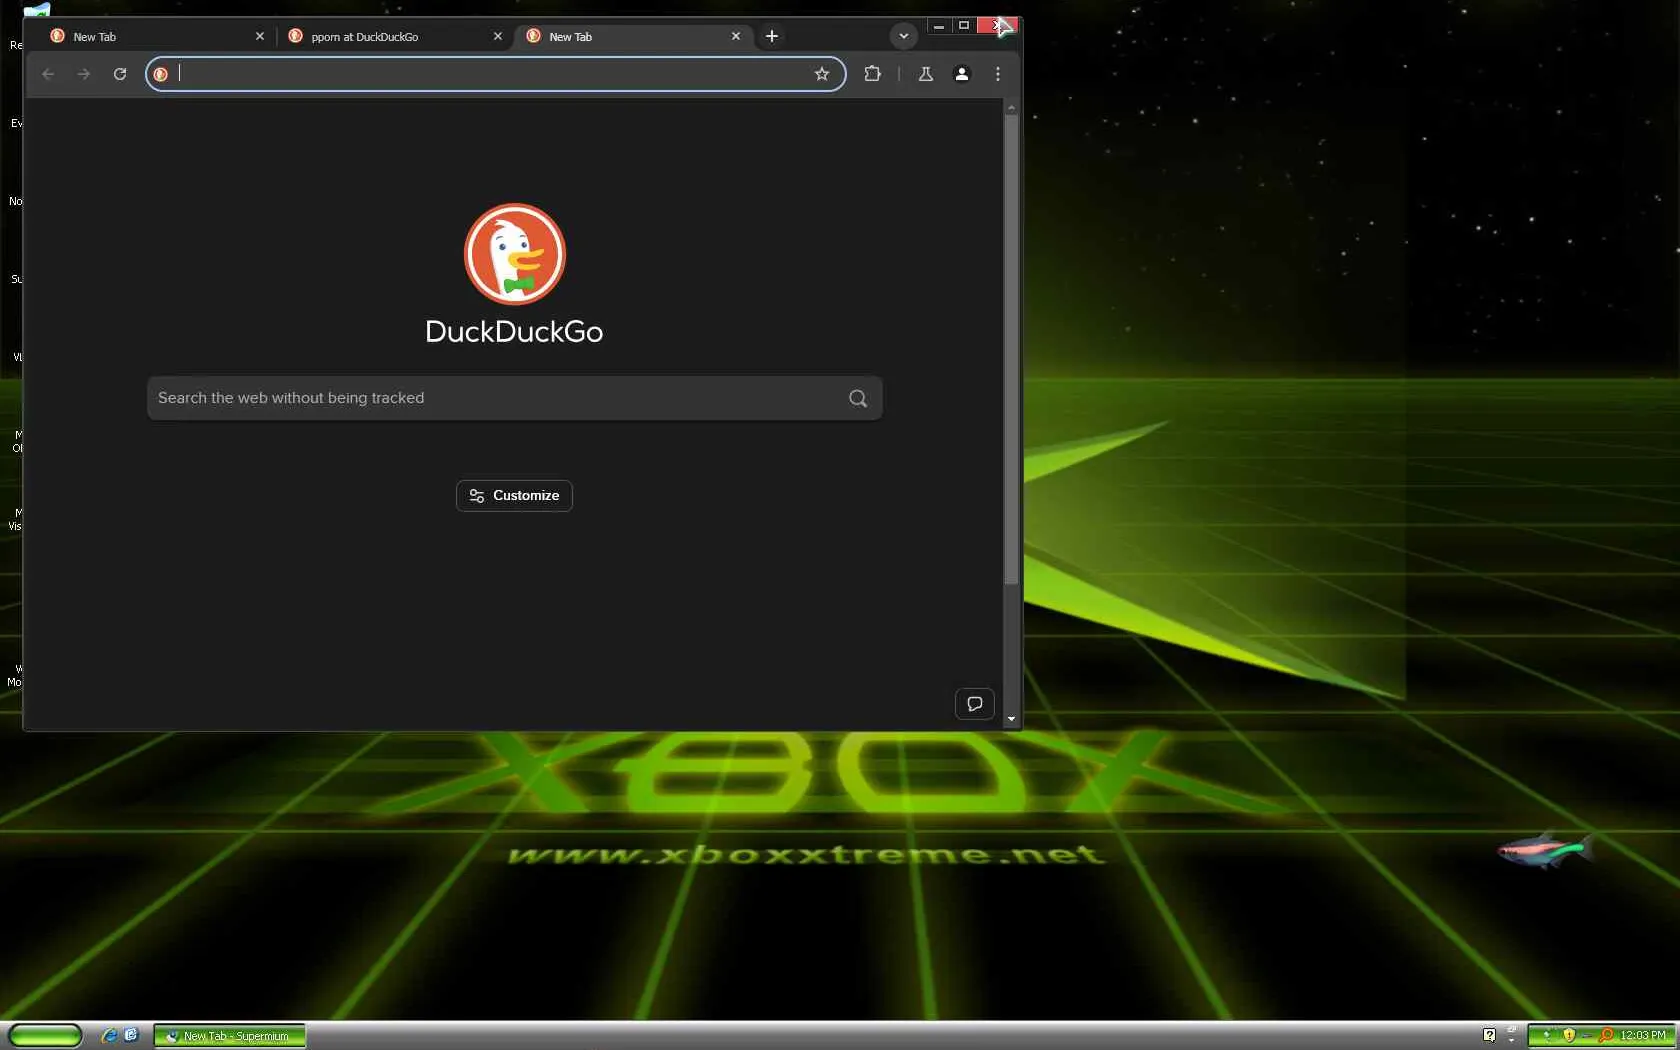
Task: Open the orange magnifier tray icon
Action: [1606, 1036]
